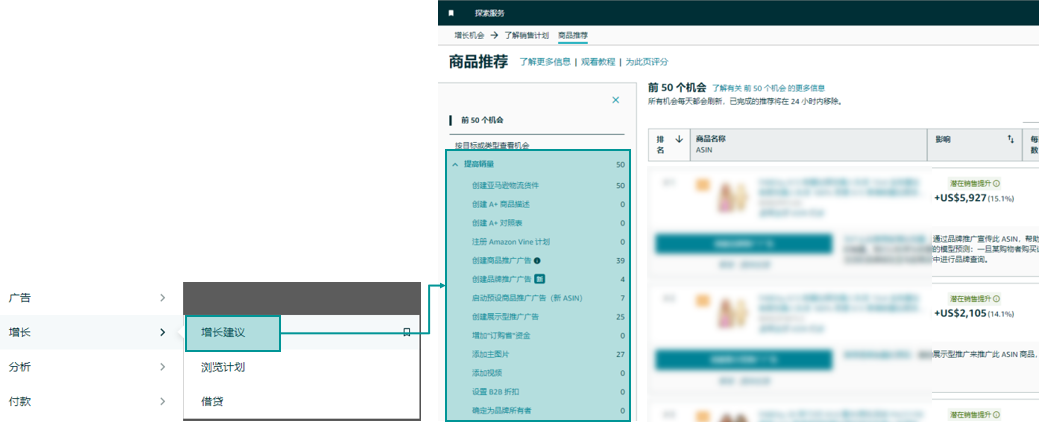Select 前 50 个机会 in the filter panel
The width and height of the screenshot is (1045, 432).
click(x=482, y=121)
